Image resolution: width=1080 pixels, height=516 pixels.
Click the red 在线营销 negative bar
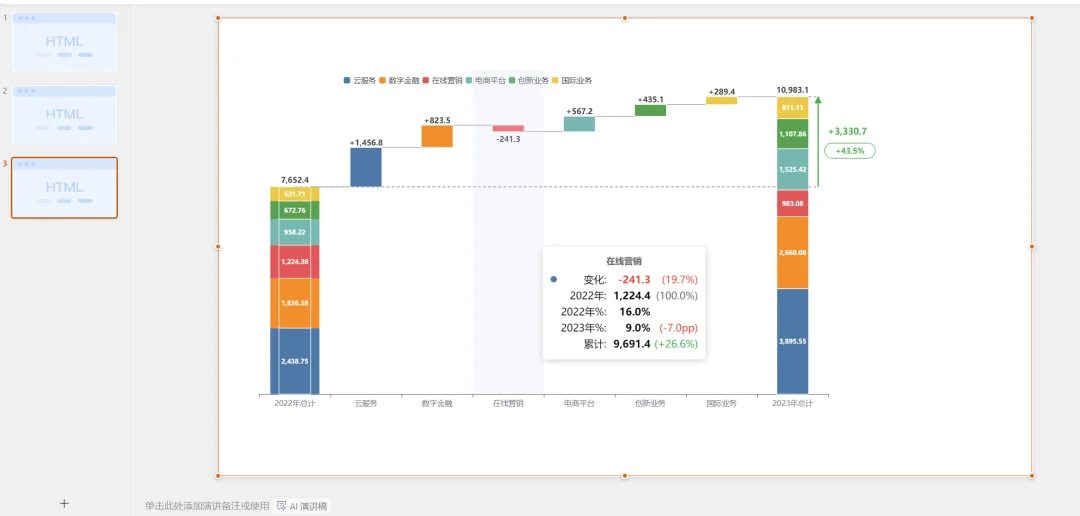(508, 128)
